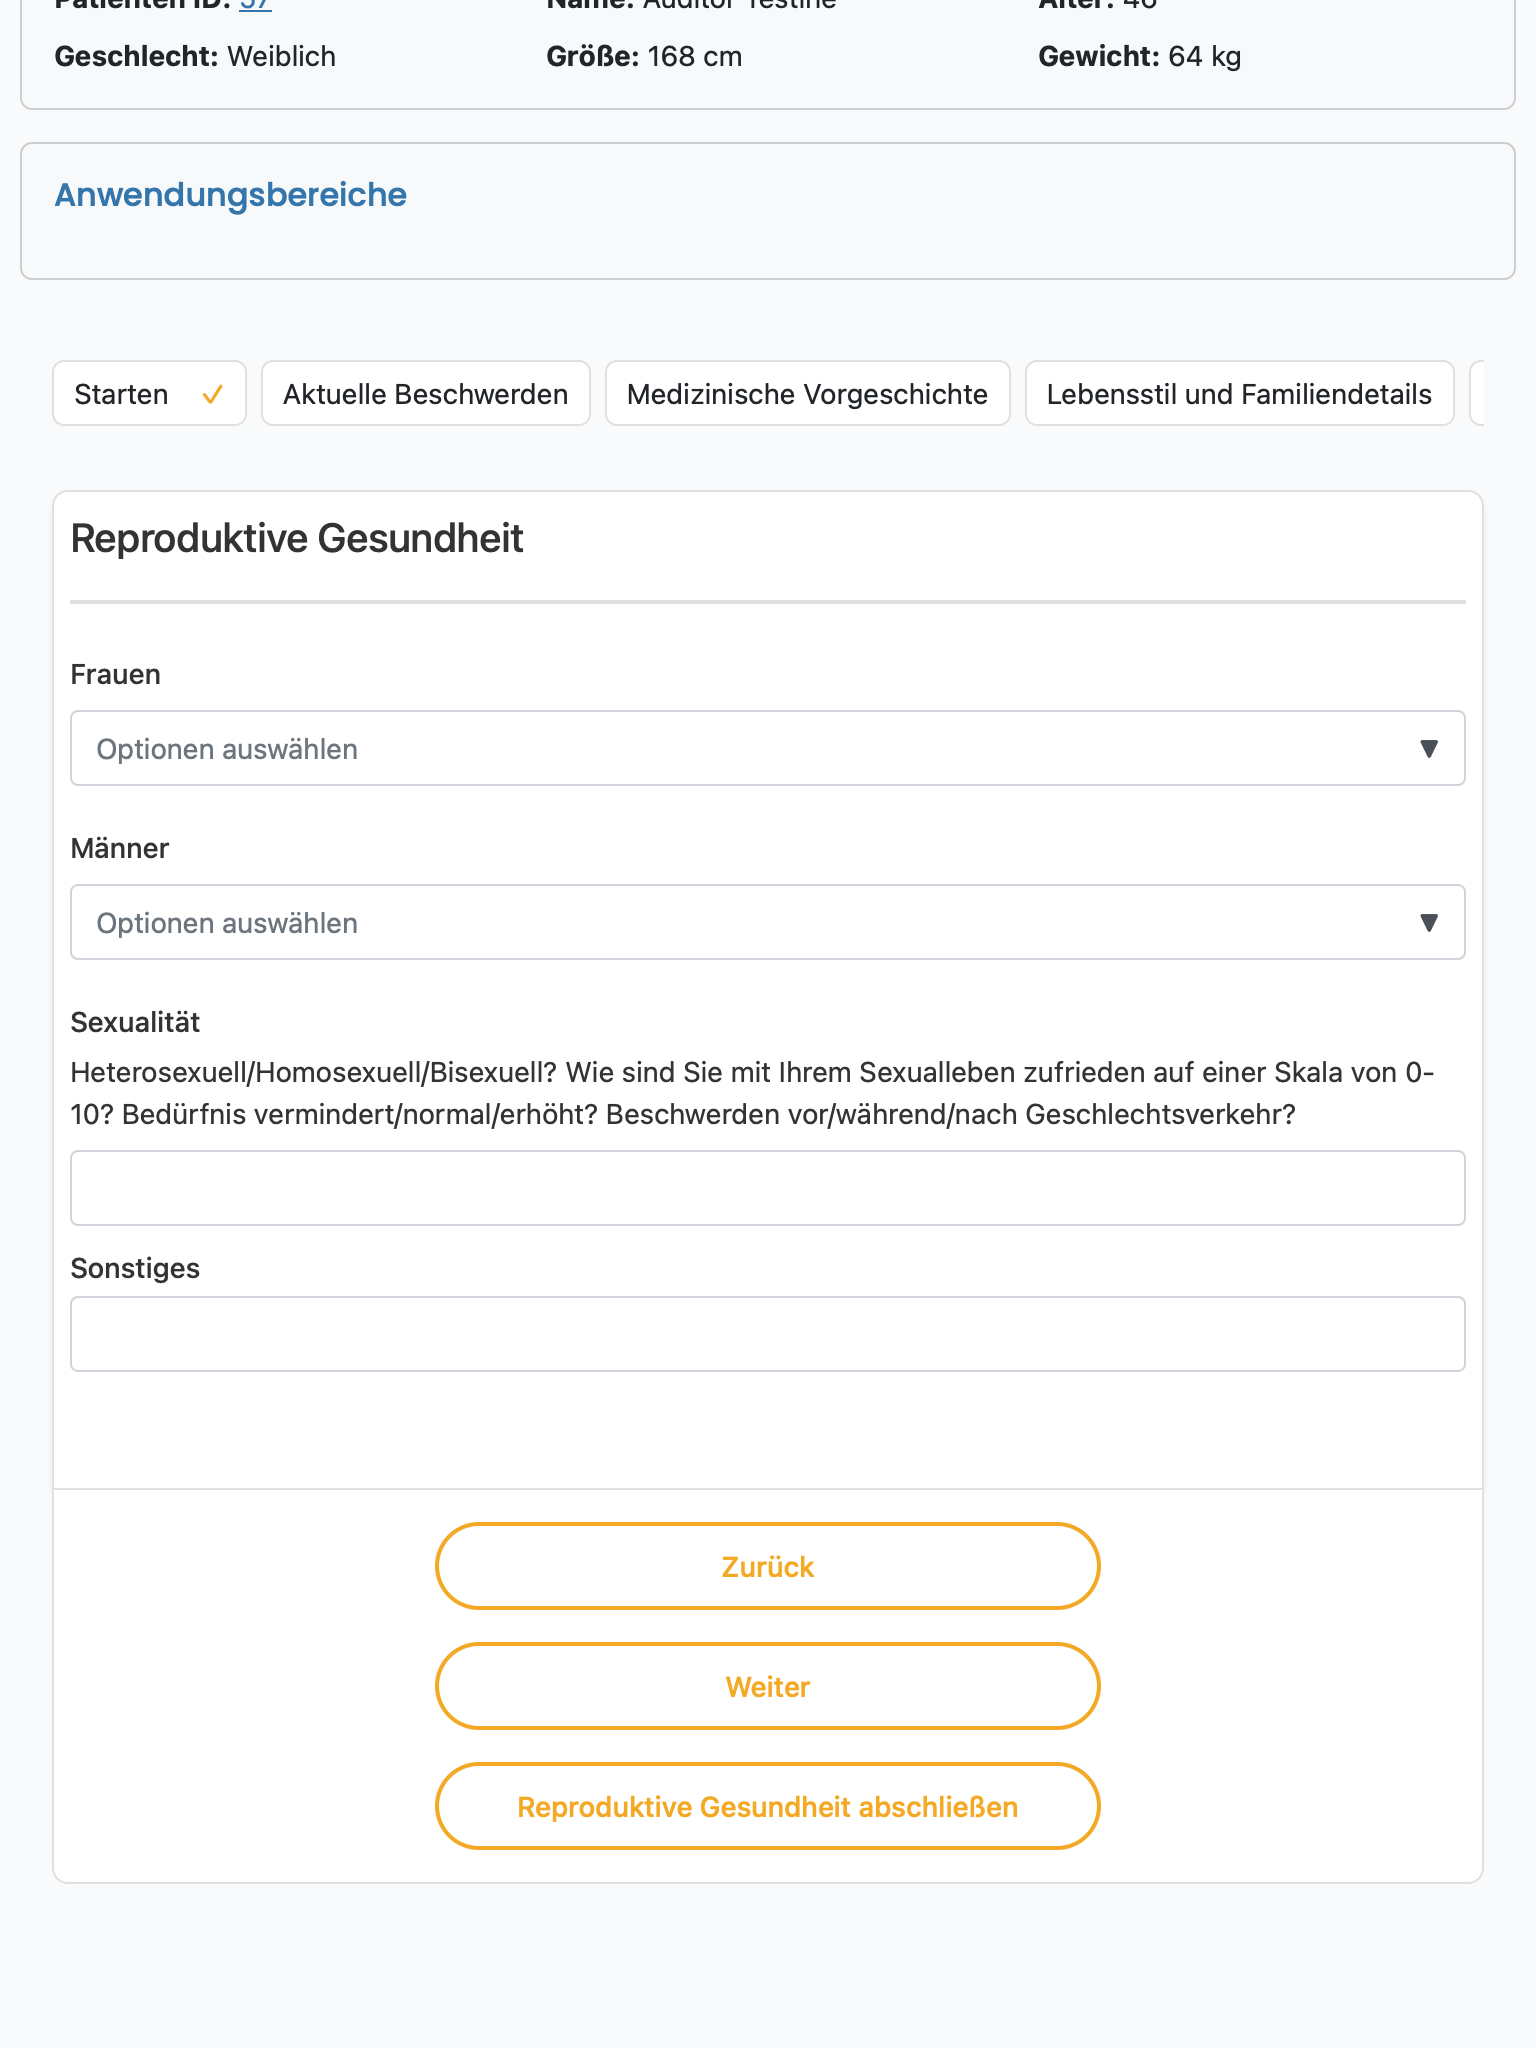This screenshot has height=2048, width=1536.
Task: Go to the Medizinische Vorgeschichte tab
Action: [x=808, y=393]
